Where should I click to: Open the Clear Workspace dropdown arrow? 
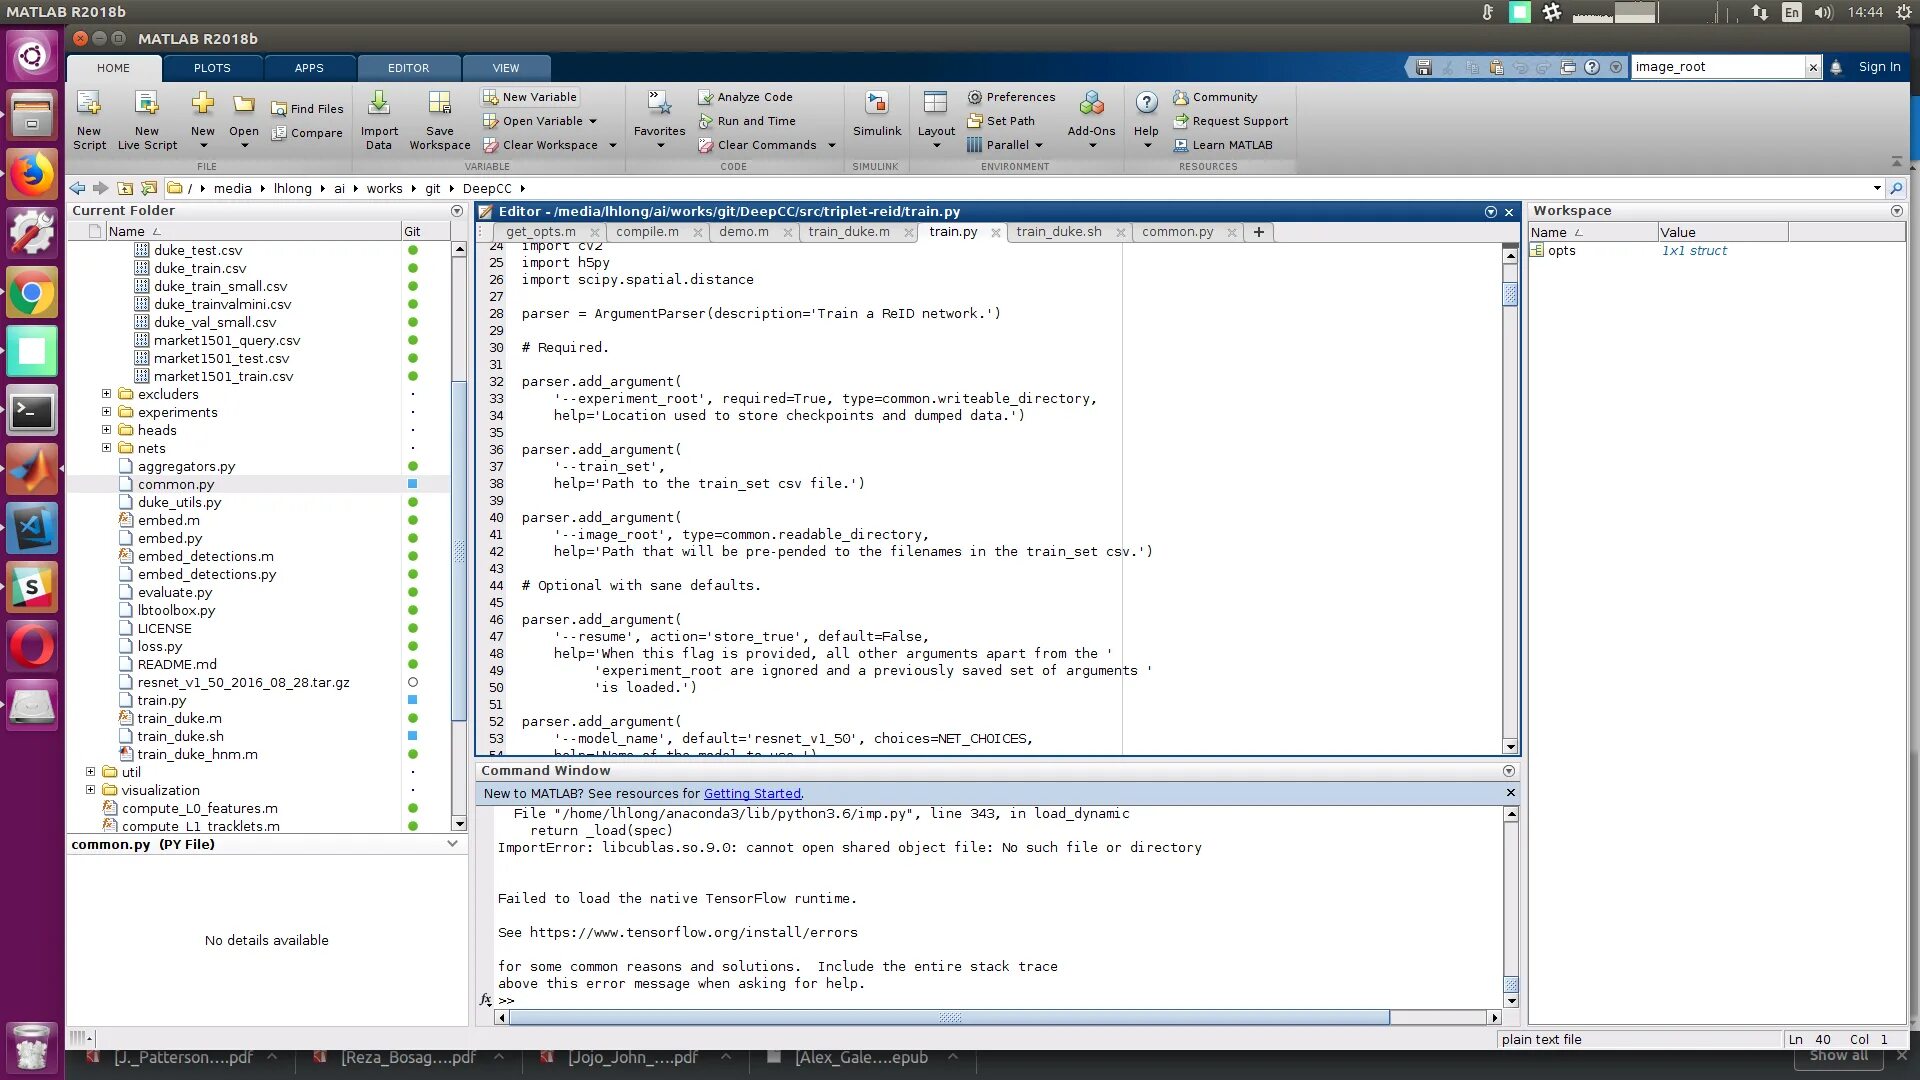(613, 146)
